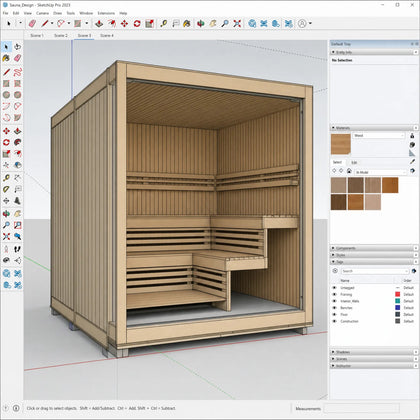Select the Tape Measure tool in top toolbar
The height and width of the screenshot is (420, 420).
[163, 23]
